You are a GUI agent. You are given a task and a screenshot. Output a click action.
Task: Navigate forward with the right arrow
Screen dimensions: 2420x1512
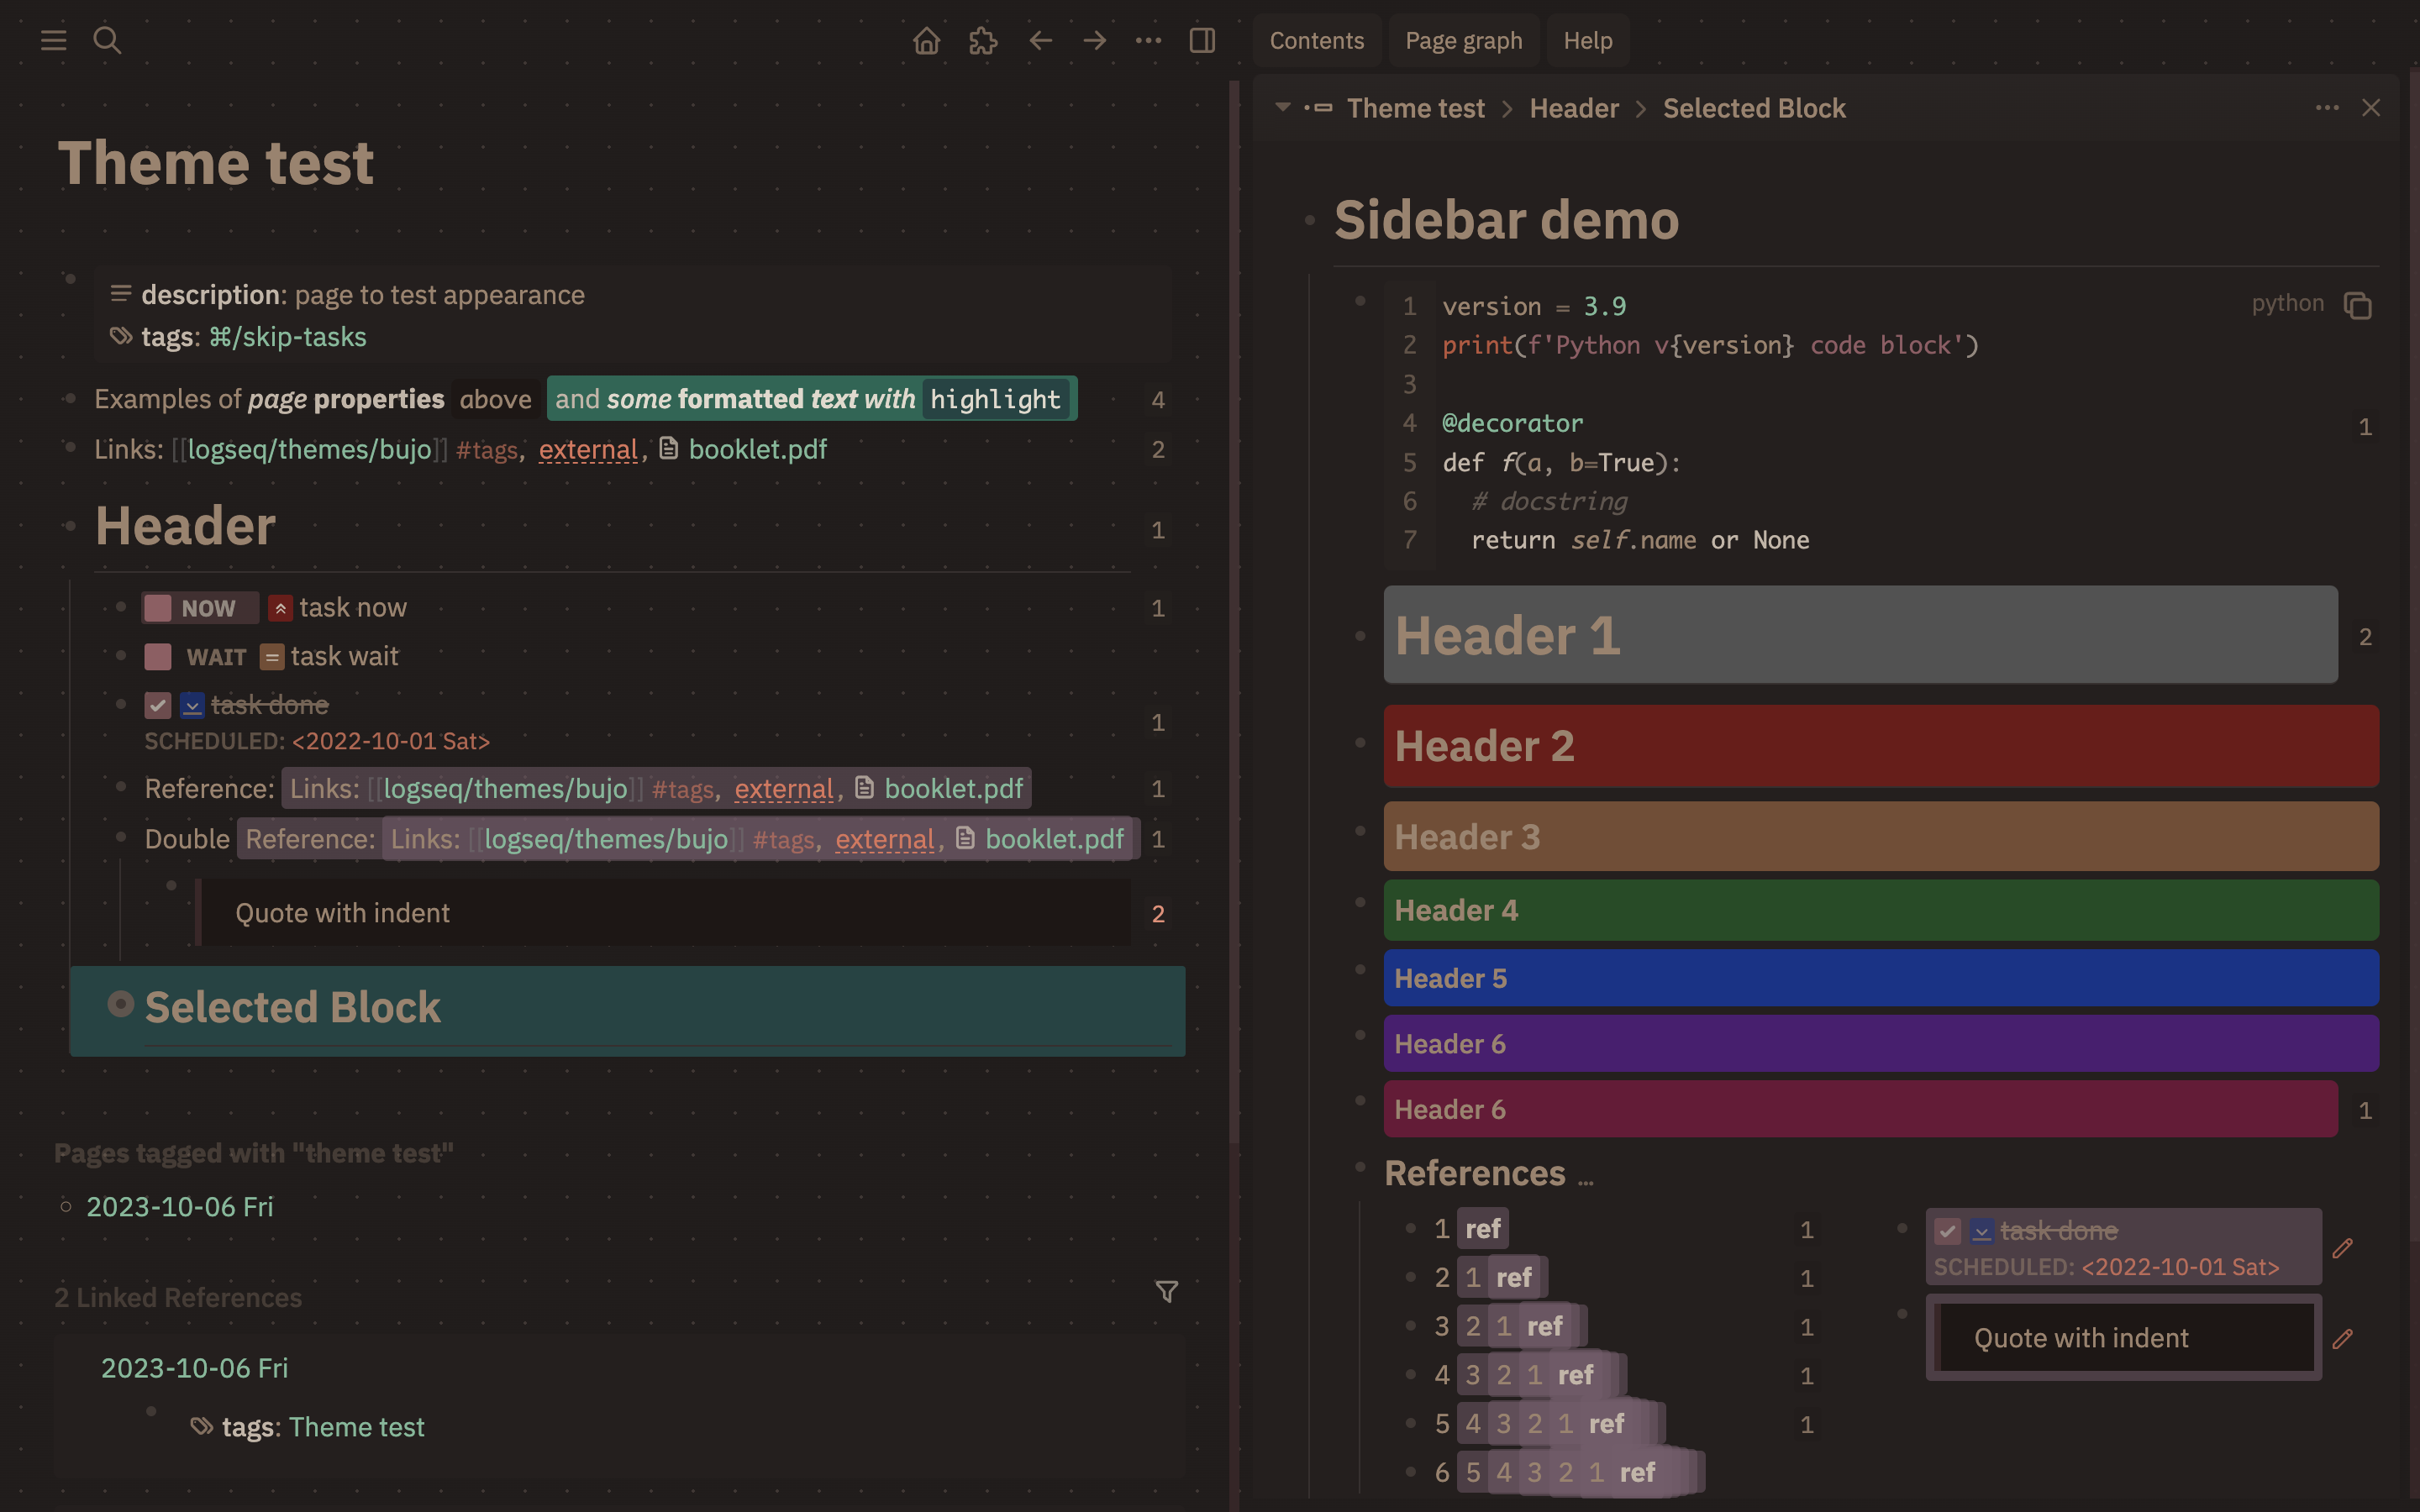[1094, 40]
